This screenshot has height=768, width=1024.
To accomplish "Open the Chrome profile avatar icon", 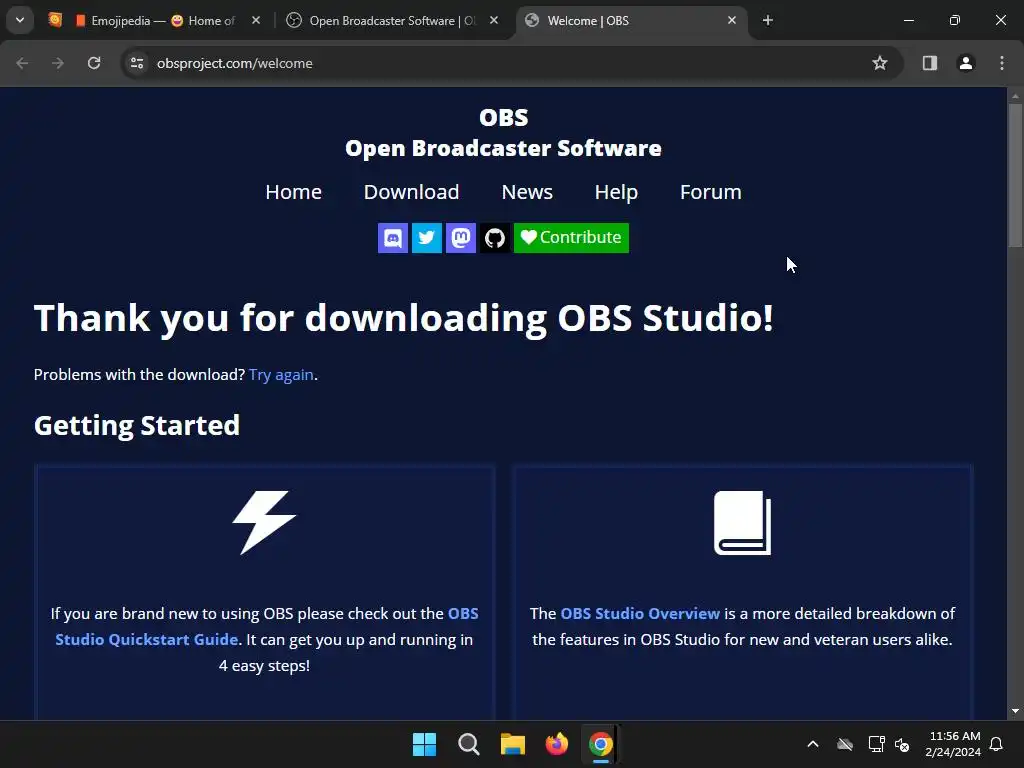I will pyautogui.click(x=965, y=63).
